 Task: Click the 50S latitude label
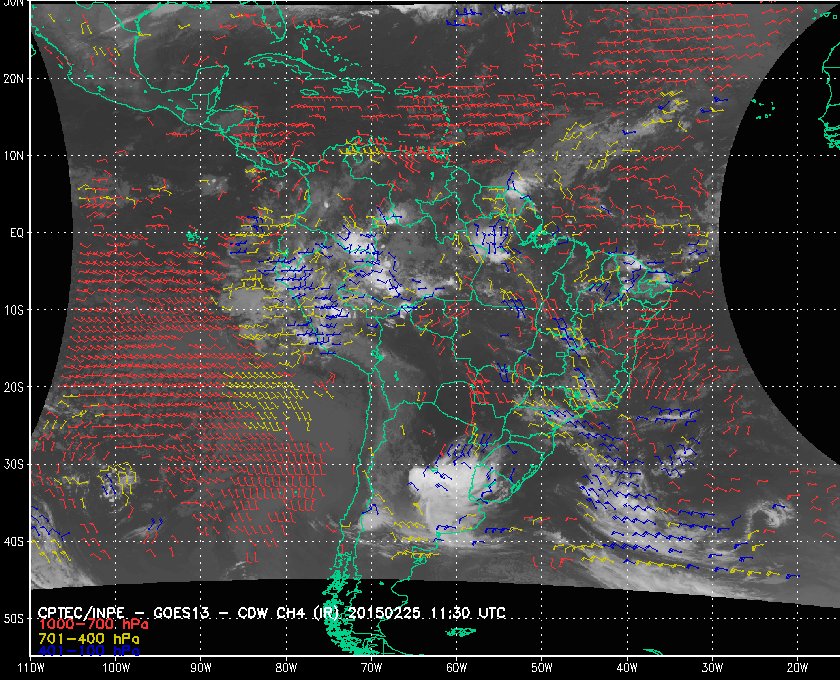(x=13, y=619)
